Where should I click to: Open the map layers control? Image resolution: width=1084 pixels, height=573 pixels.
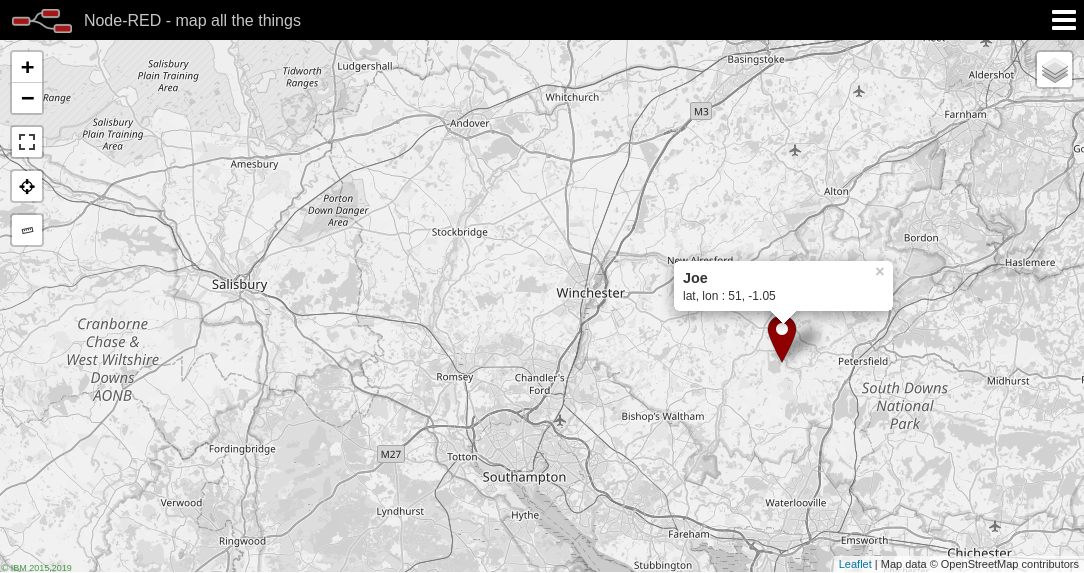(x=1054, y=70)
